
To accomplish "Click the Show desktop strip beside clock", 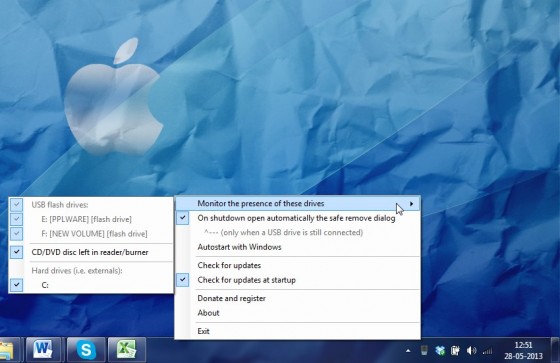I will (x=555, y=350).
